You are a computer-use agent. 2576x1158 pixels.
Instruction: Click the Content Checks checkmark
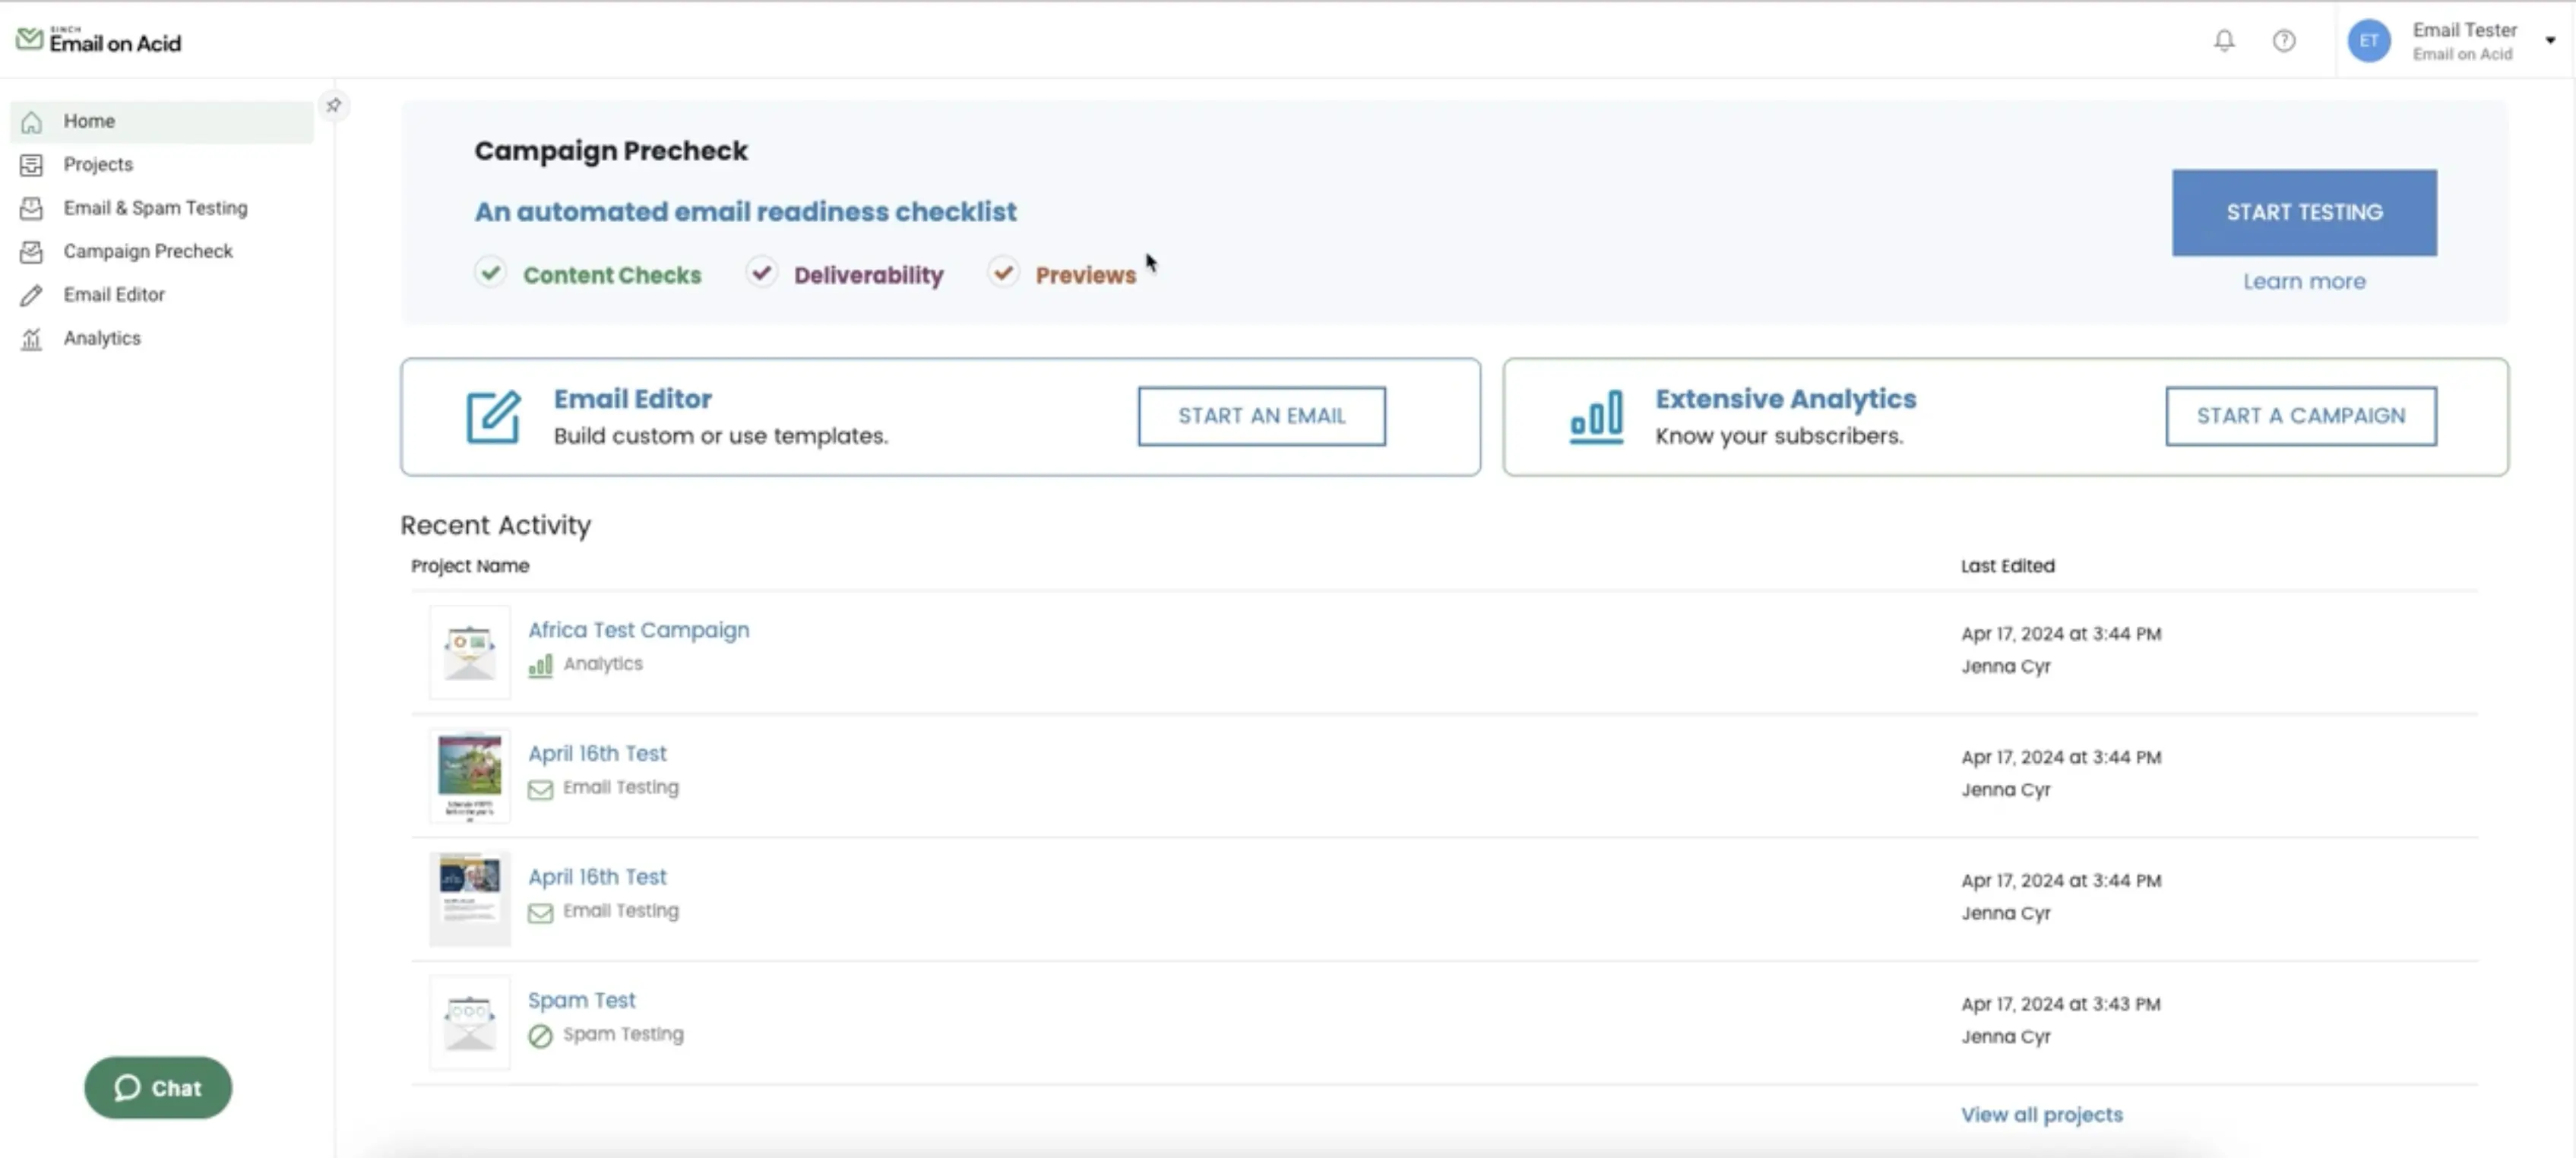click(490, 272)
